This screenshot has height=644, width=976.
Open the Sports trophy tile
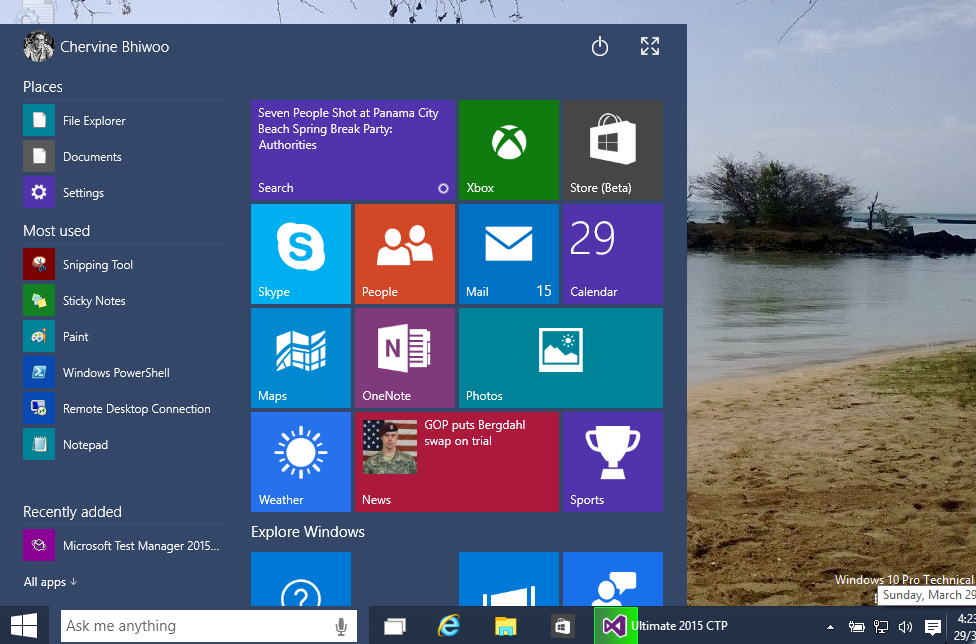pos(612,462)
